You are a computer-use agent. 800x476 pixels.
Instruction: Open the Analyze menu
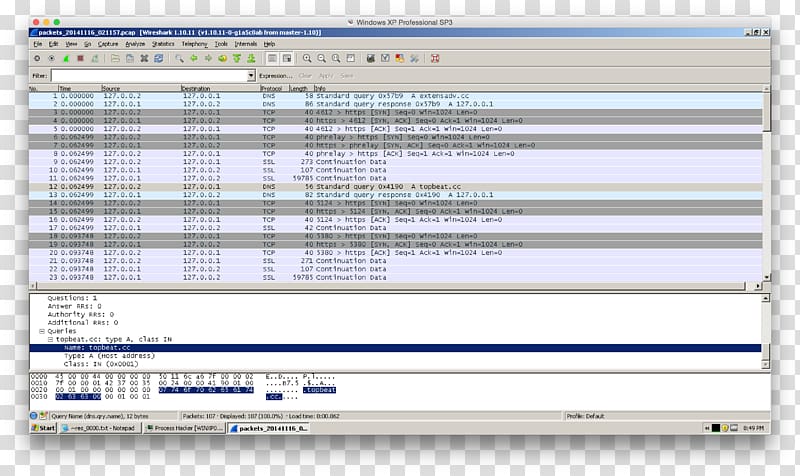135,44
